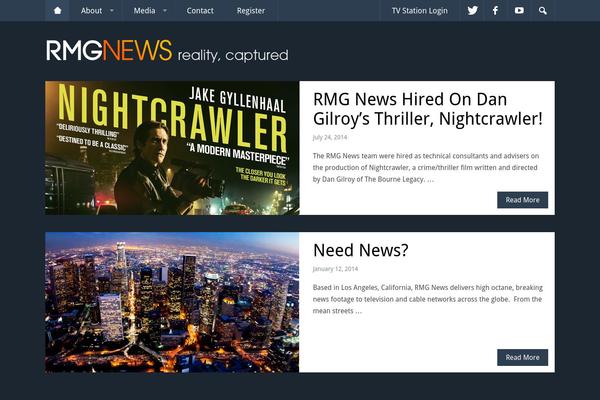The height and width of the screenshot is (400, 600).
Task: Open the About menu item
Action: pyautogui.click(x=91, y=11)
